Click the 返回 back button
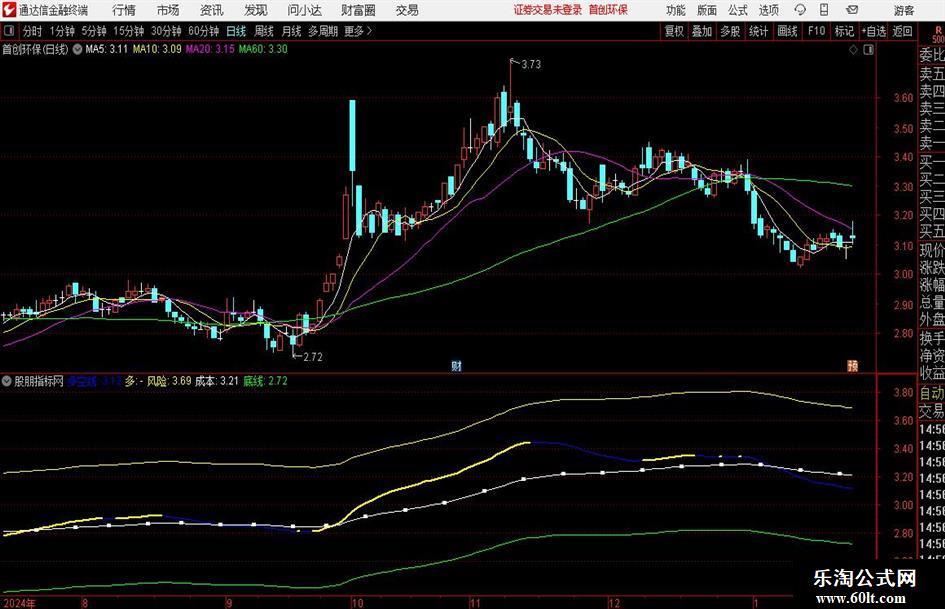This screenshot has height=609, width=945. pos(902,31)
